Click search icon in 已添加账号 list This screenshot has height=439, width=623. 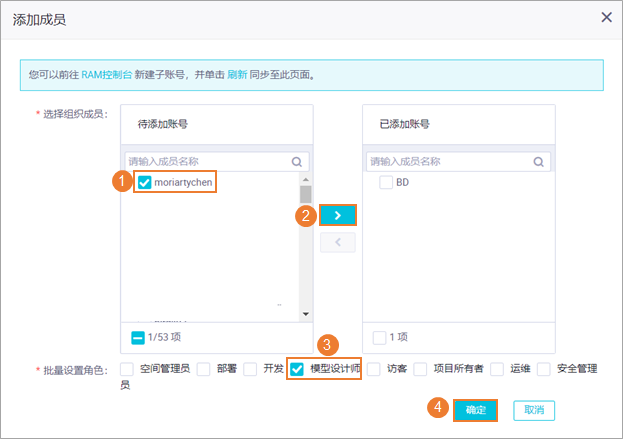click(540, 161)
